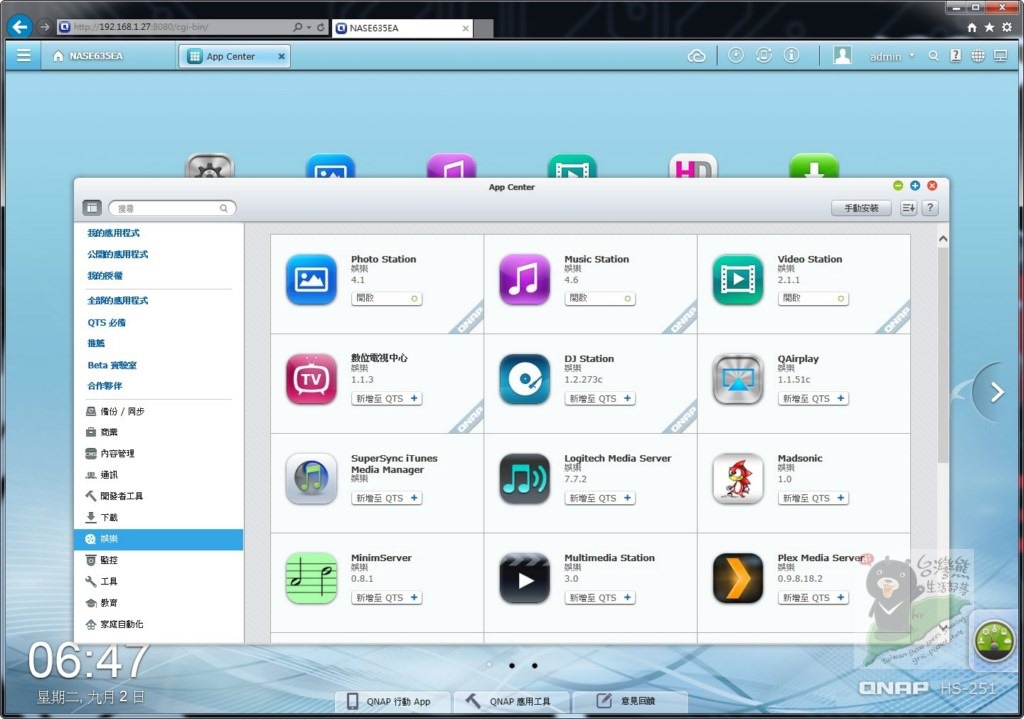
Task: Open desktop preferences monitor icon
Action: click(1000, 56)
